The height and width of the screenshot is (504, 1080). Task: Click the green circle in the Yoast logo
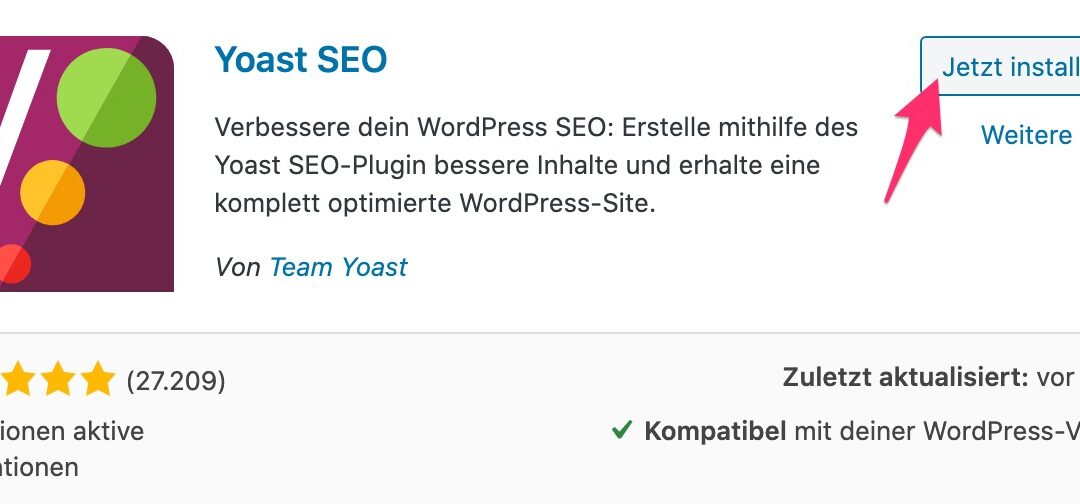106,96
